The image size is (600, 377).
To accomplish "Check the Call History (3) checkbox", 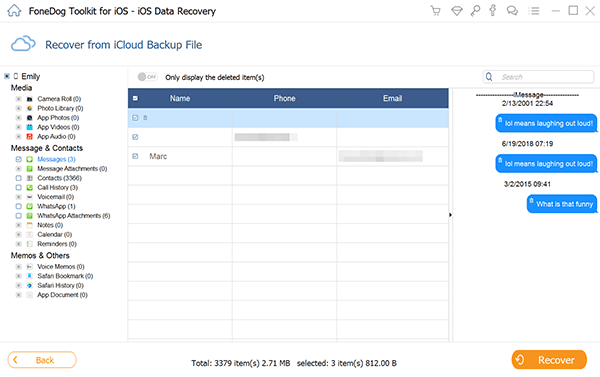I will coord(18,188).
